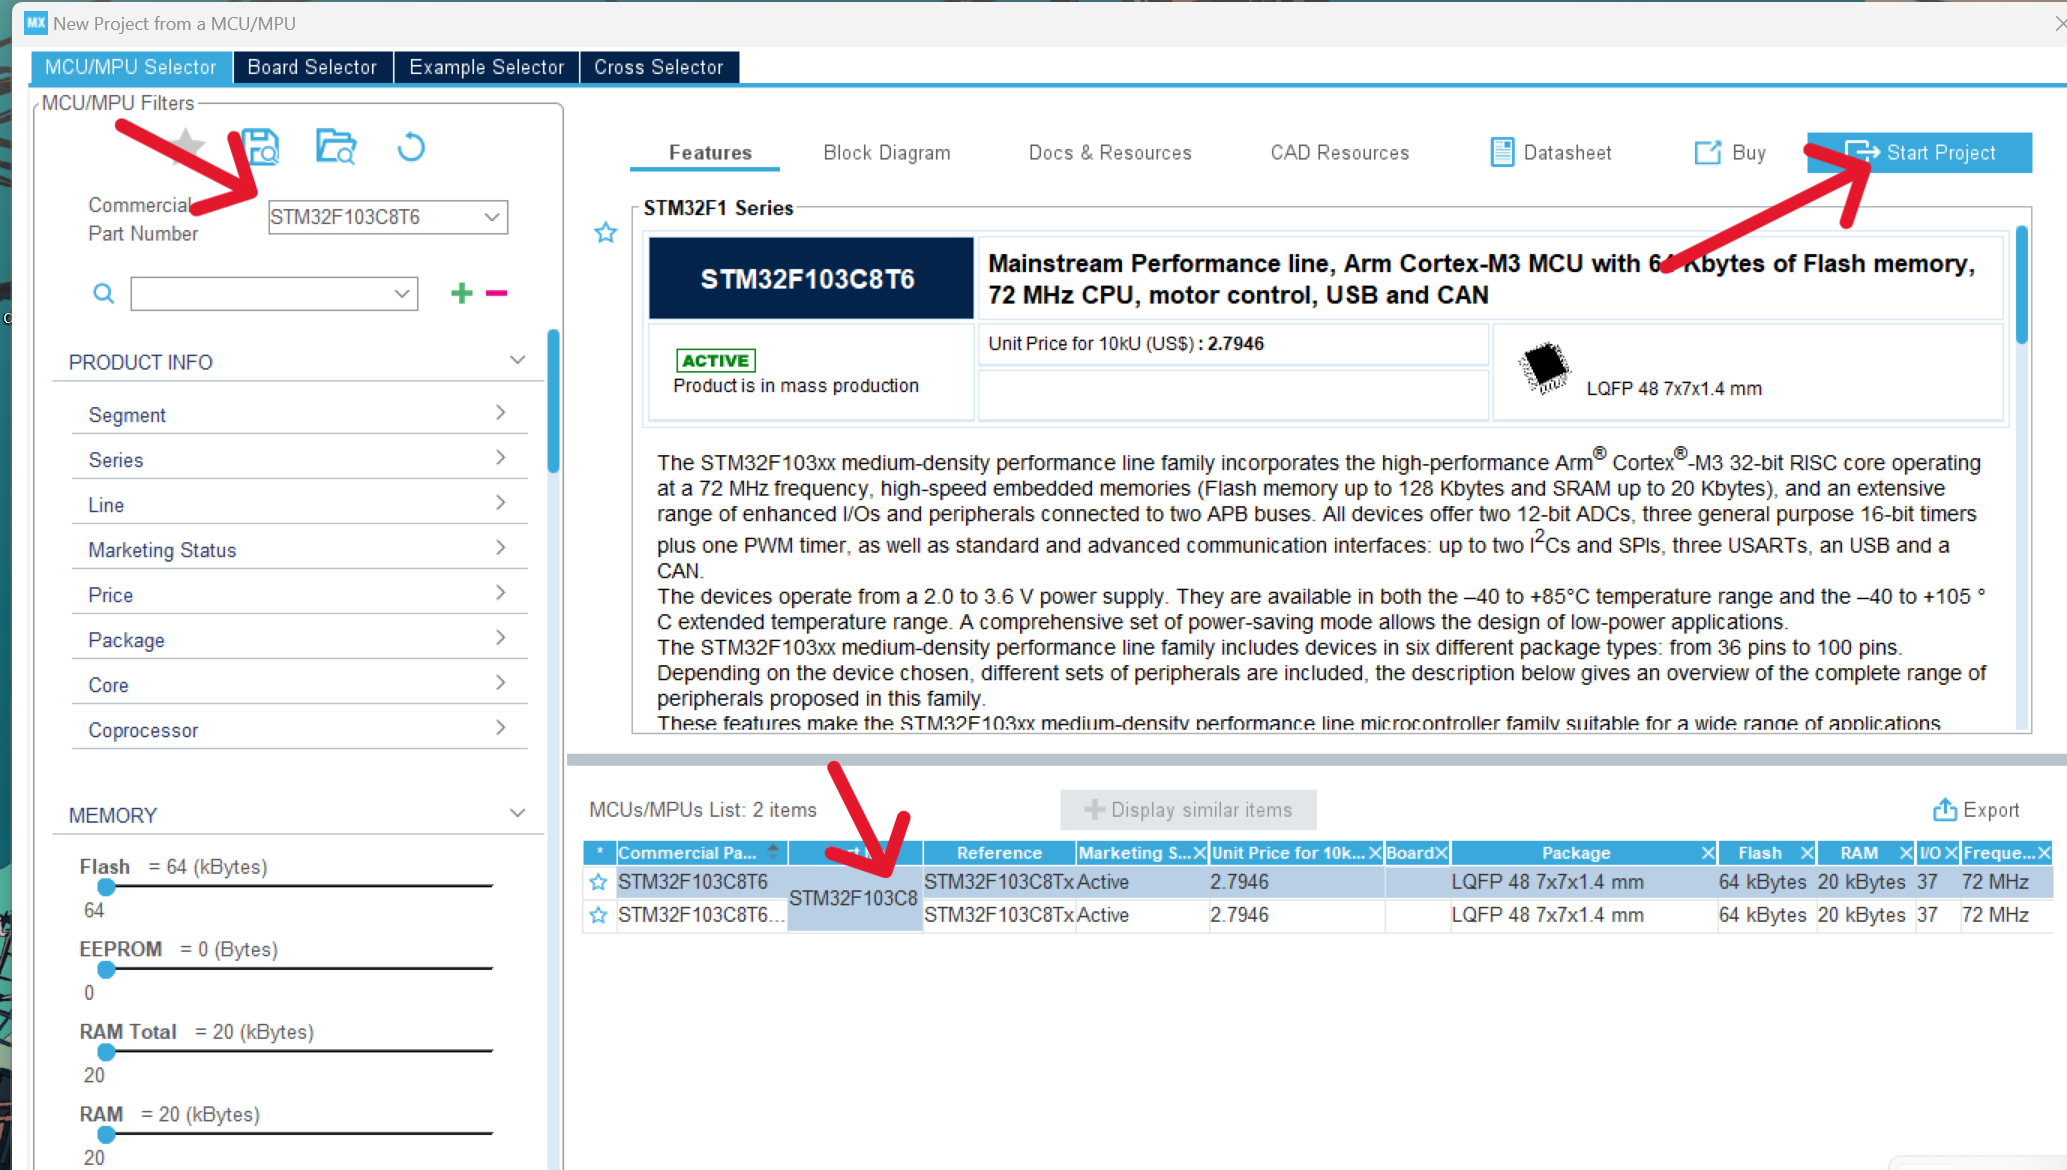
Task: Select the second row STM32F103C8T6... part name
Action: click(x=700, y=915)
